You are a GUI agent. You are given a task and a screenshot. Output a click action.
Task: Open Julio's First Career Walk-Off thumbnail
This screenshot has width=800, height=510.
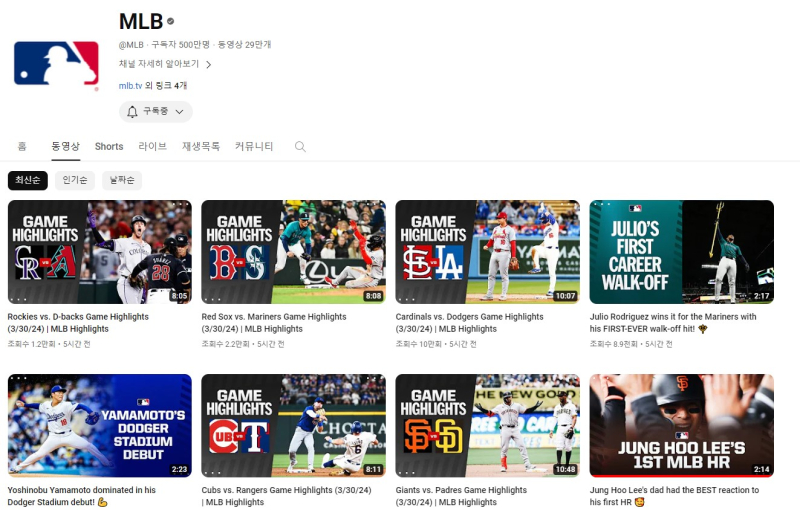coord(682,252)
